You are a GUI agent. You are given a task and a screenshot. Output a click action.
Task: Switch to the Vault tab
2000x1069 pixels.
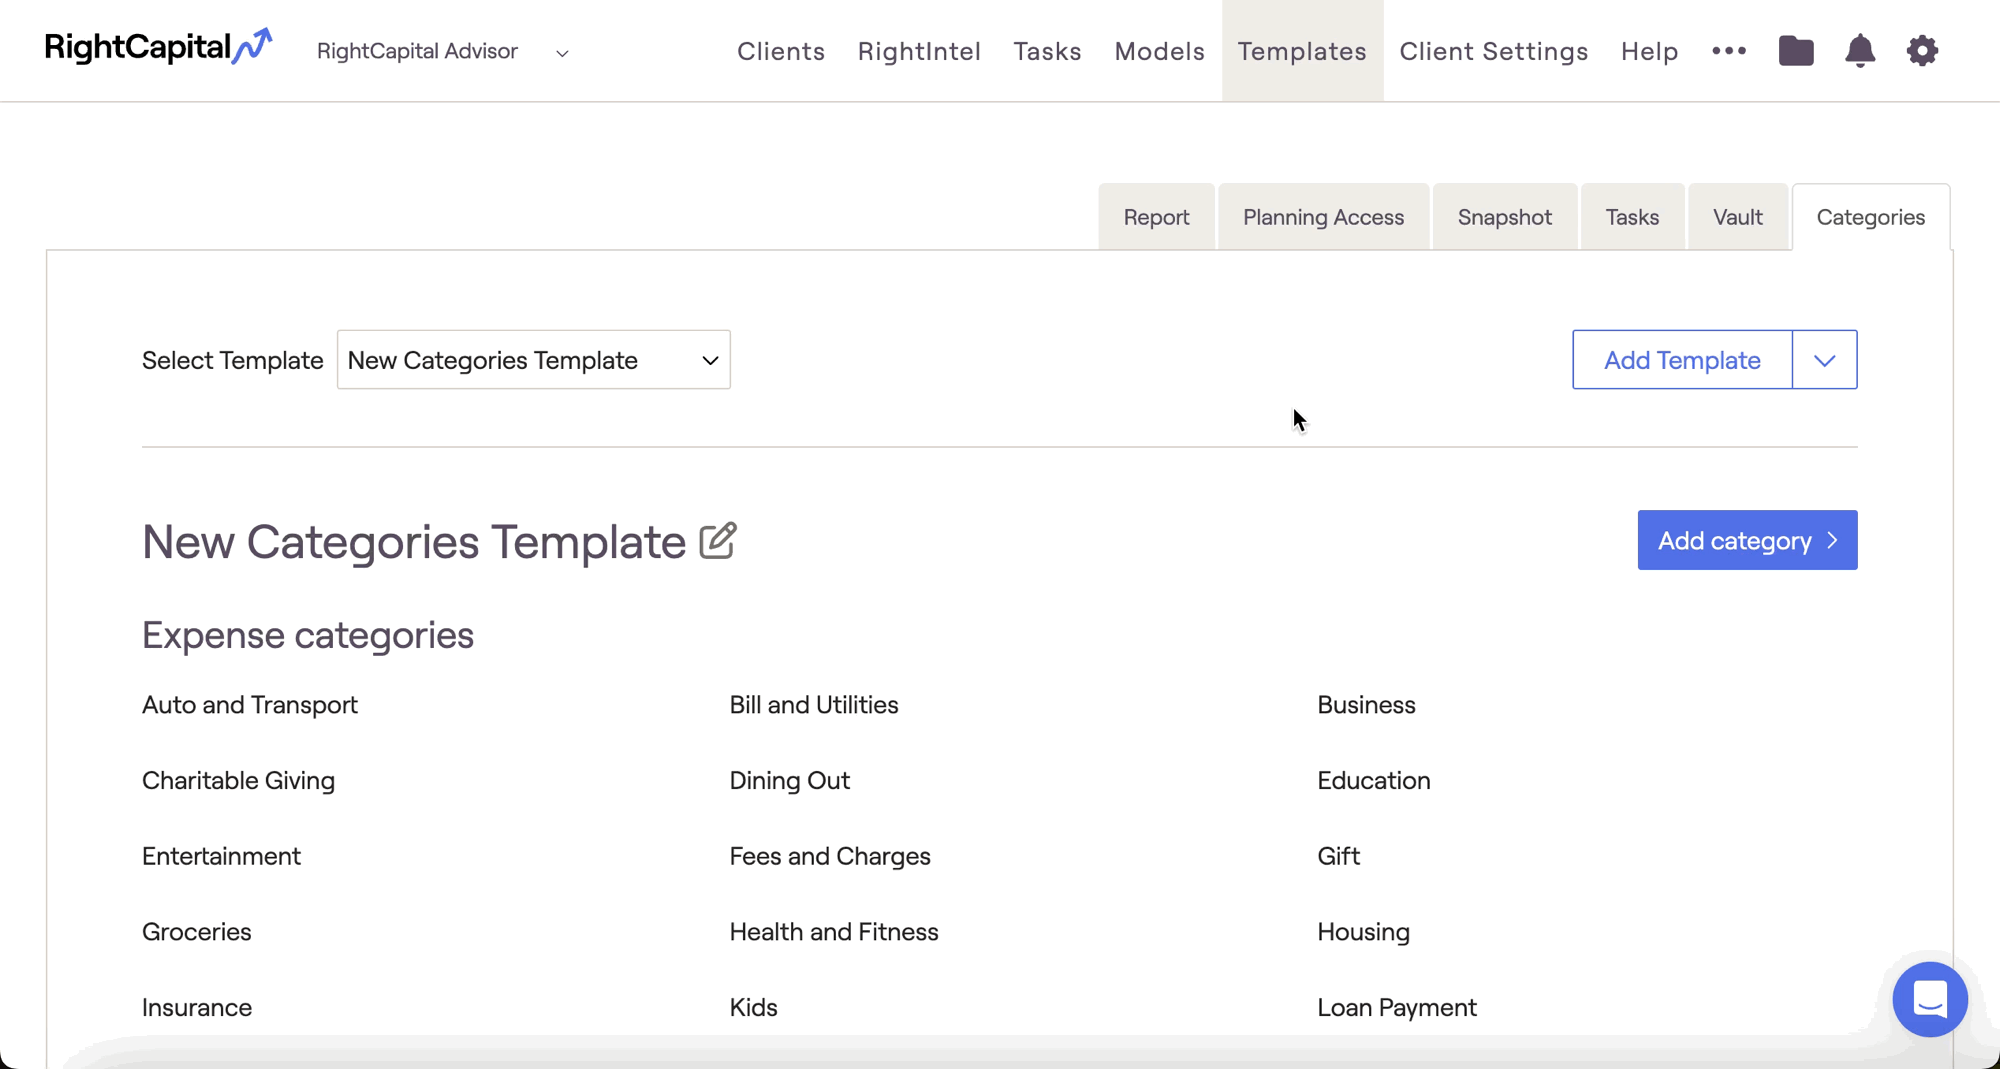click(1737, 217)
